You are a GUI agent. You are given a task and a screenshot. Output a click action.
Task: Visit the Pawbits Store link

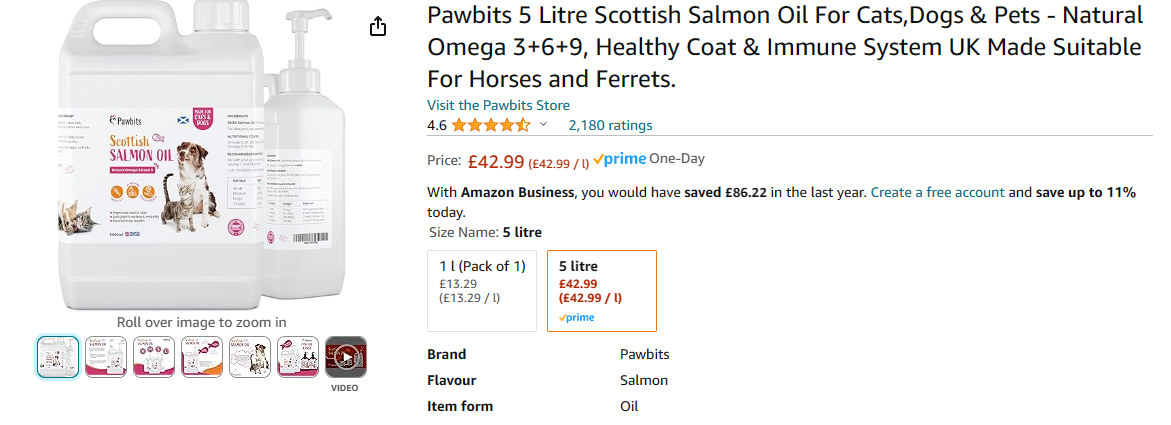point(498,105)
